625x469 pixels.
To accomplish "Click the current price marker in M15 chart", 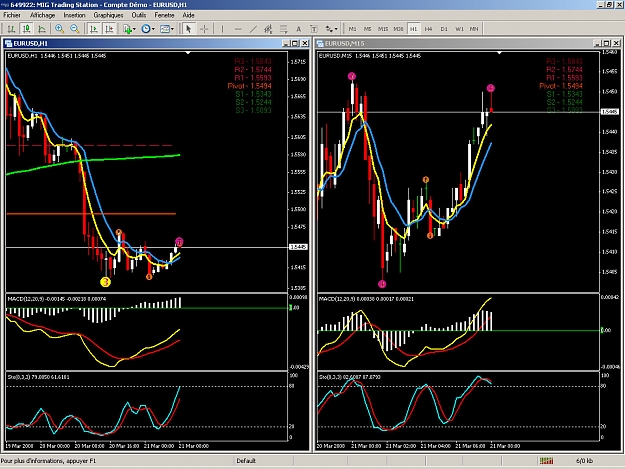I will pyautogui.click(x=610, y=112).
